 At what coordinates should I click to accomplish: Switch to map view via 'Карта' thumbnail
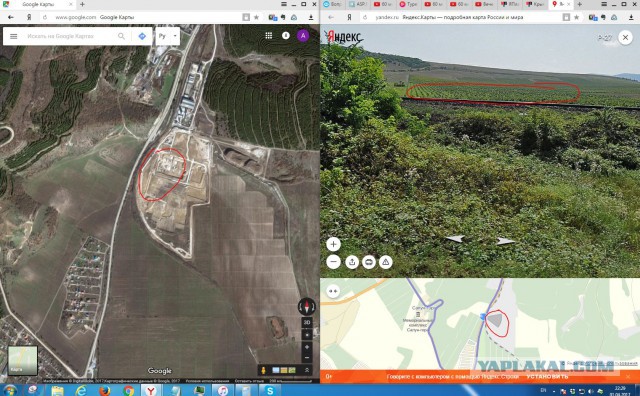click(x=22, y=360)
